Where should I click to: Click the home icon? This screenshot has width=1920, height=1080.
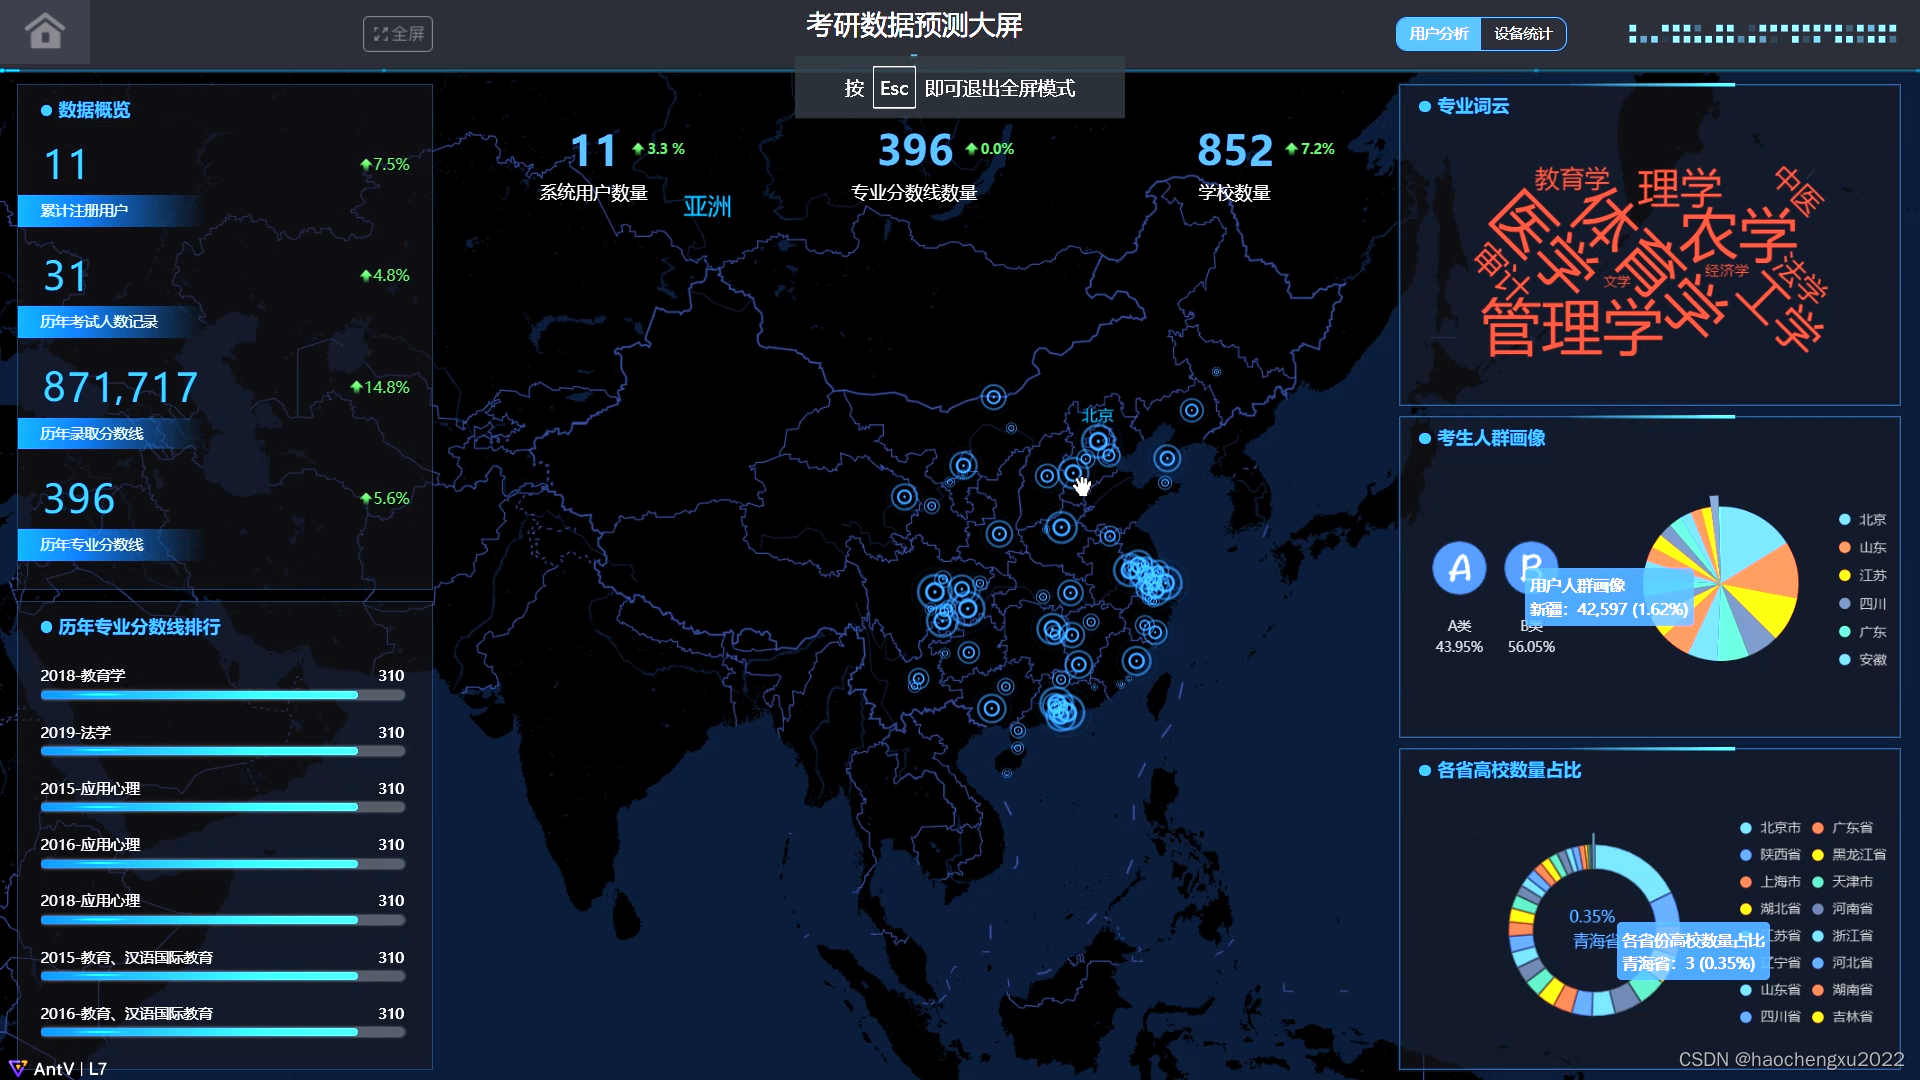click(x=44, y=32)
